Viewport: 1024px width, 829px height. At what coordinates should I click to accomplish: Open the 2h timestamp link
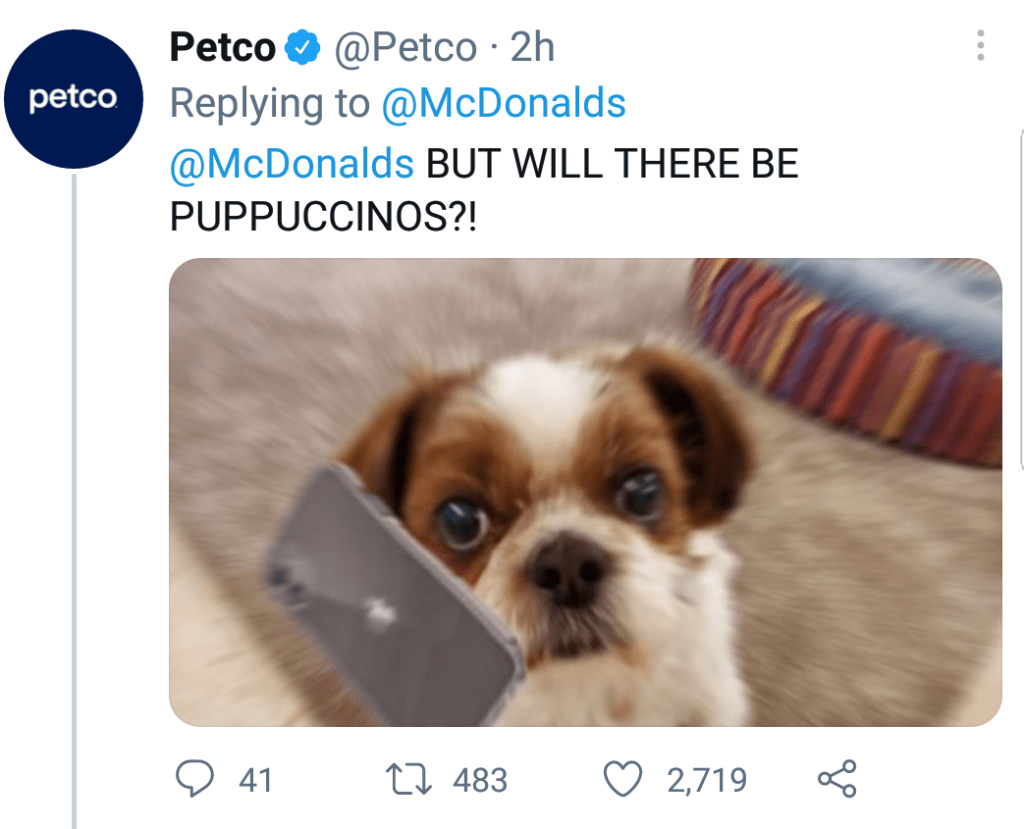point(532,47)
